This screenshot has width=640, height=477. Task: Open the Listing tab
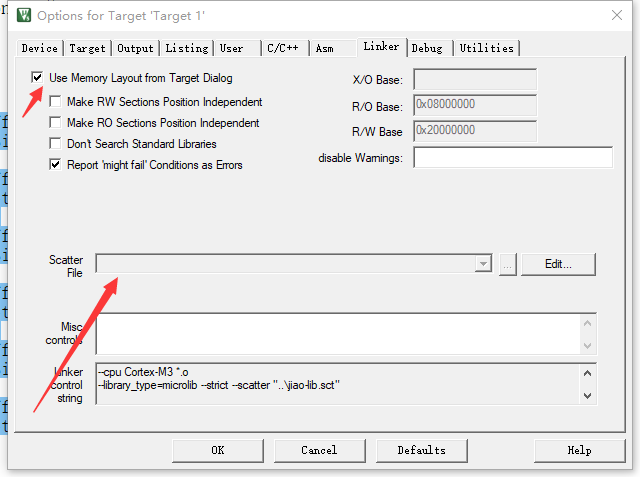tap(187, 48)
